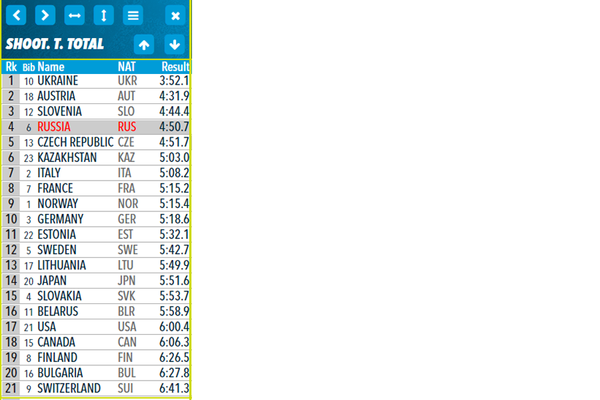Click the result 4:50.7
Image resolution: width=600 pixels, height=400 pixels.
point(174,127)
